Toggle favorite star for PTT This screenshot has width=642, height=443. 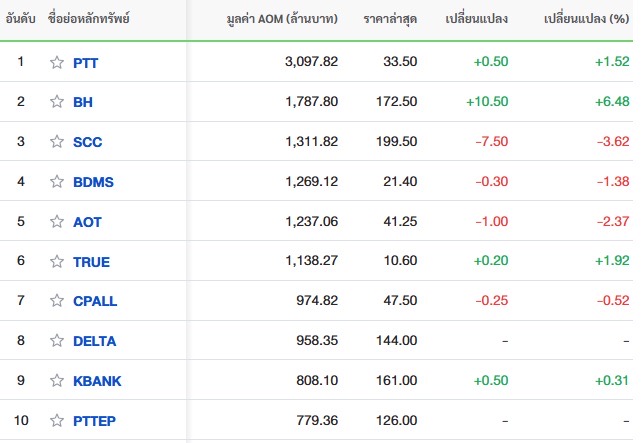click(x=57, y=62)
